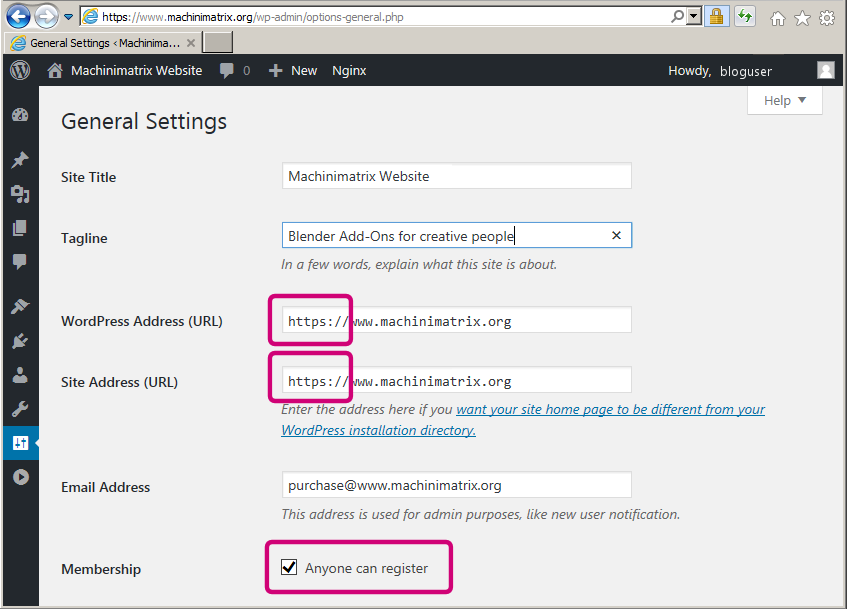The height and width of the screenshot is (609, 847).
Task: Open Plugins plug icon in the sidebar
Action: pyautogui.click(x=20, y=341)
